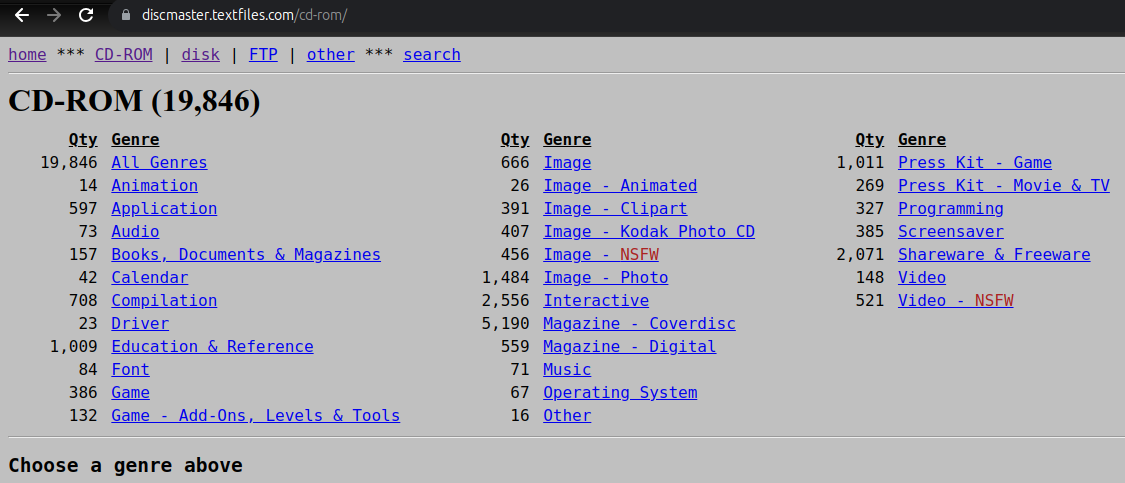This screenshot has width=1125, height=483.
Task: Open Press Kit - Movie & TV genre
Action: [x=1004, y=186]
